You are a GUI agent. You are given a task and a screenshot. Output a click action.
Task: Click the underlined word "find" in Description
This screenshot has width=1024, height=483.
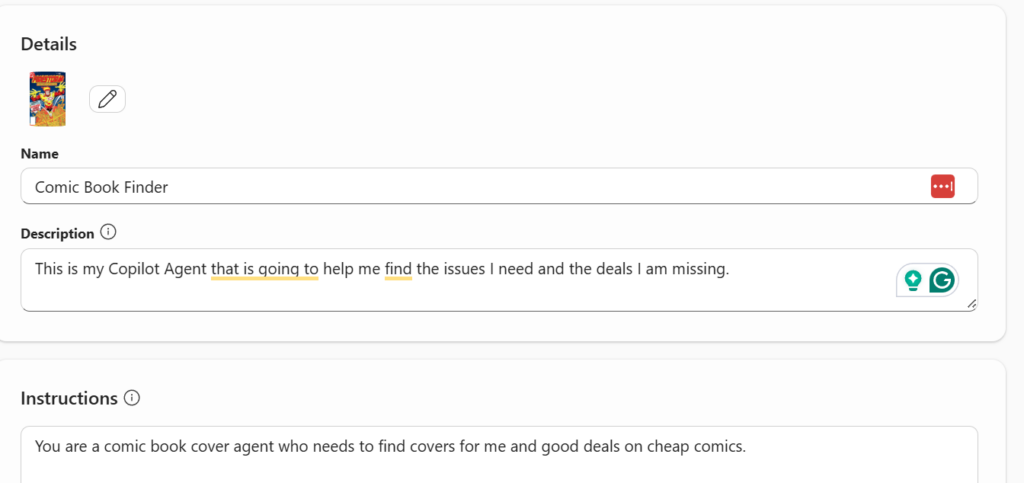398,268
